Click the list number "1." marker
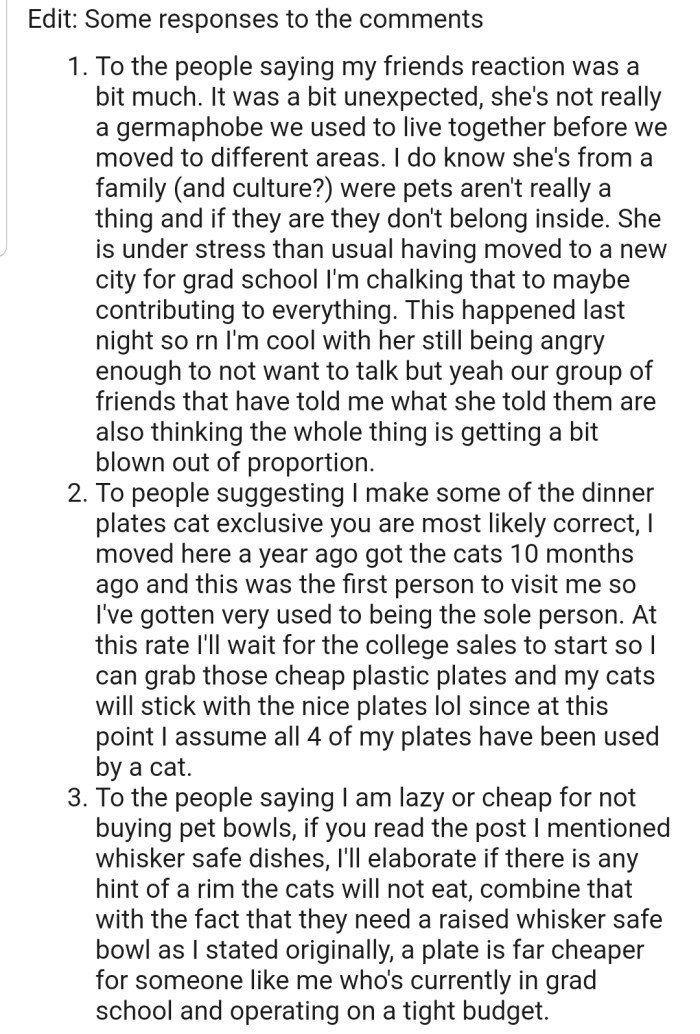Screen dimensions: 700x1034 coord(78,68)
